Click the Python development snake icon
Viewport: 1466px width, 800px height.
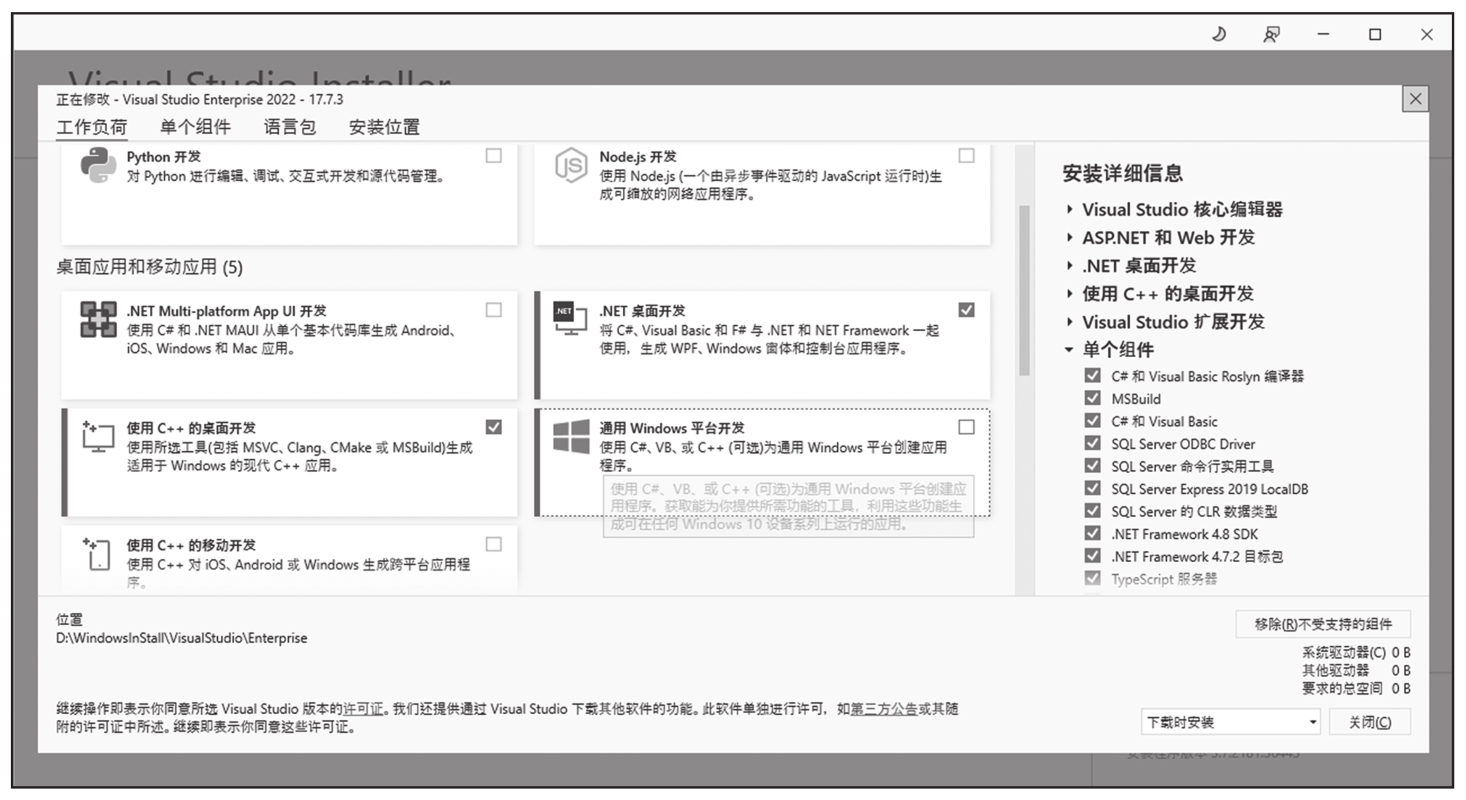98,166
